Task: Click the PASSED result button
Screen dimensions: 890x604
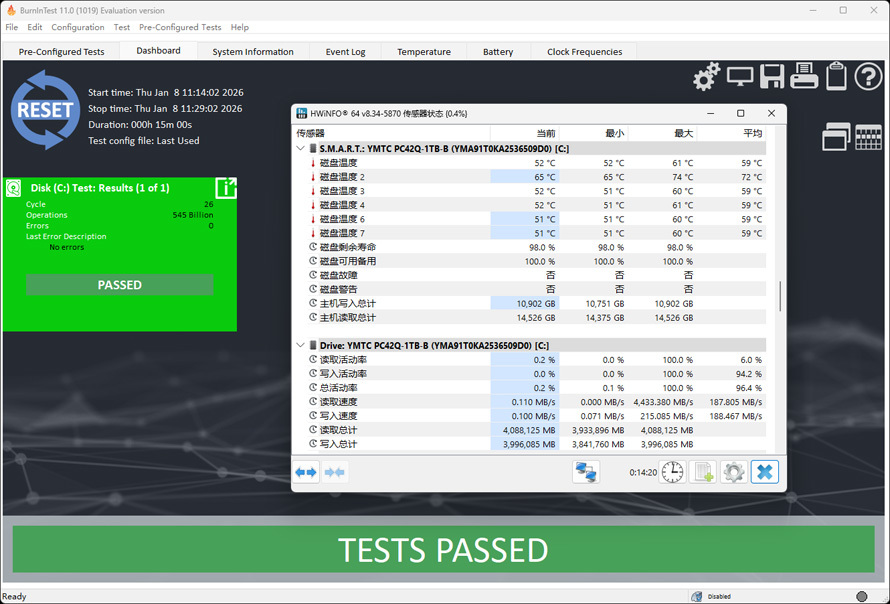Action: pyautogui.click(x=120, y=285)
